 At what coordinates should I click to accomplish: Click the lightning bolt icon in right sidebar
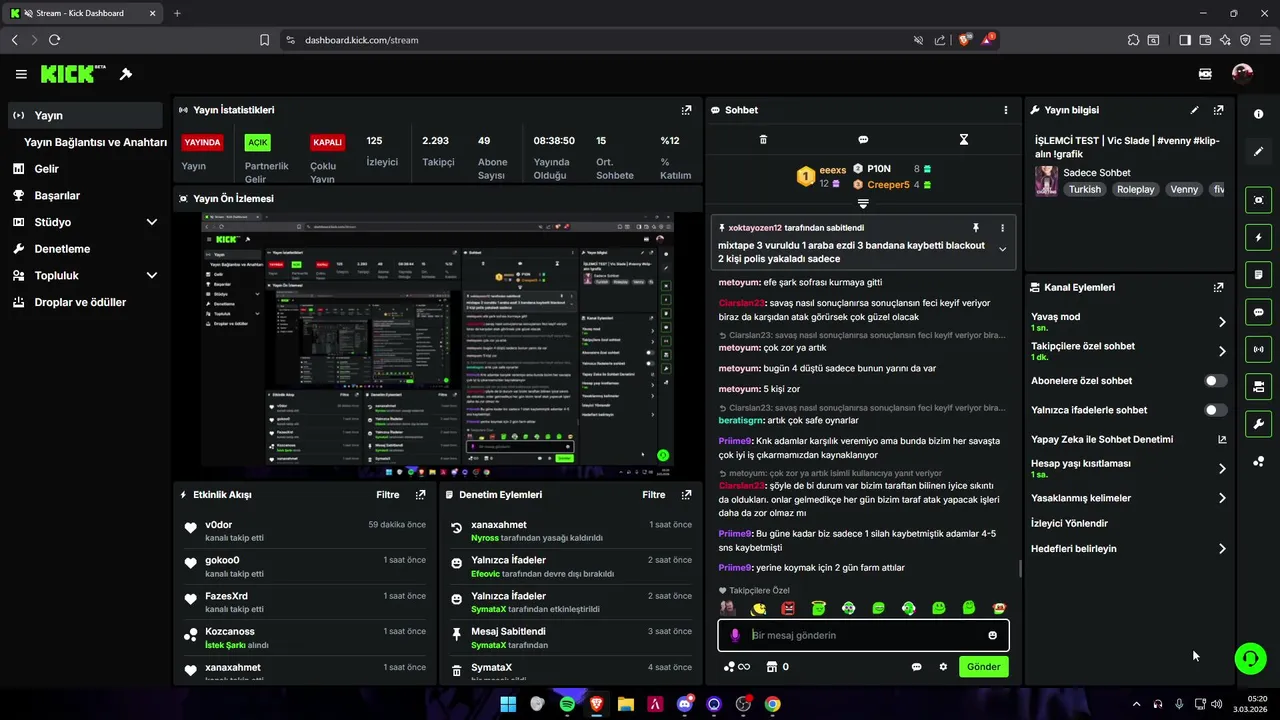1258,238
